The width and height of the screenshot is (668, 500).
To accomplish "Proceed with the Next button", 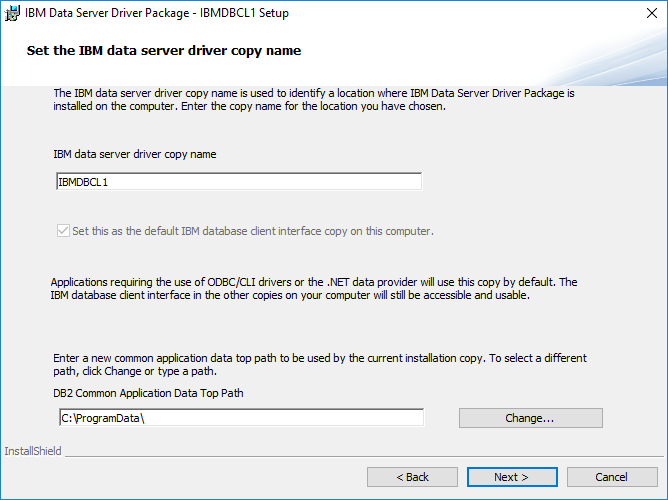I will coord(511,477).
